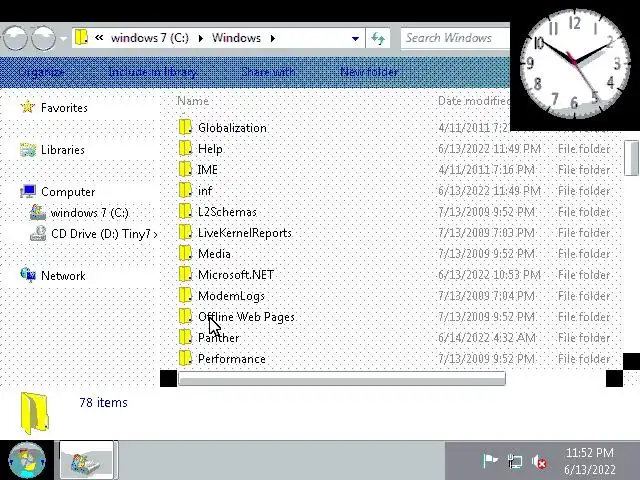Image resolution: width=640 pixels, height=480 pixels.
Task: Open the windows 7 (C:) drive in the sidebar
Action: 89,213
